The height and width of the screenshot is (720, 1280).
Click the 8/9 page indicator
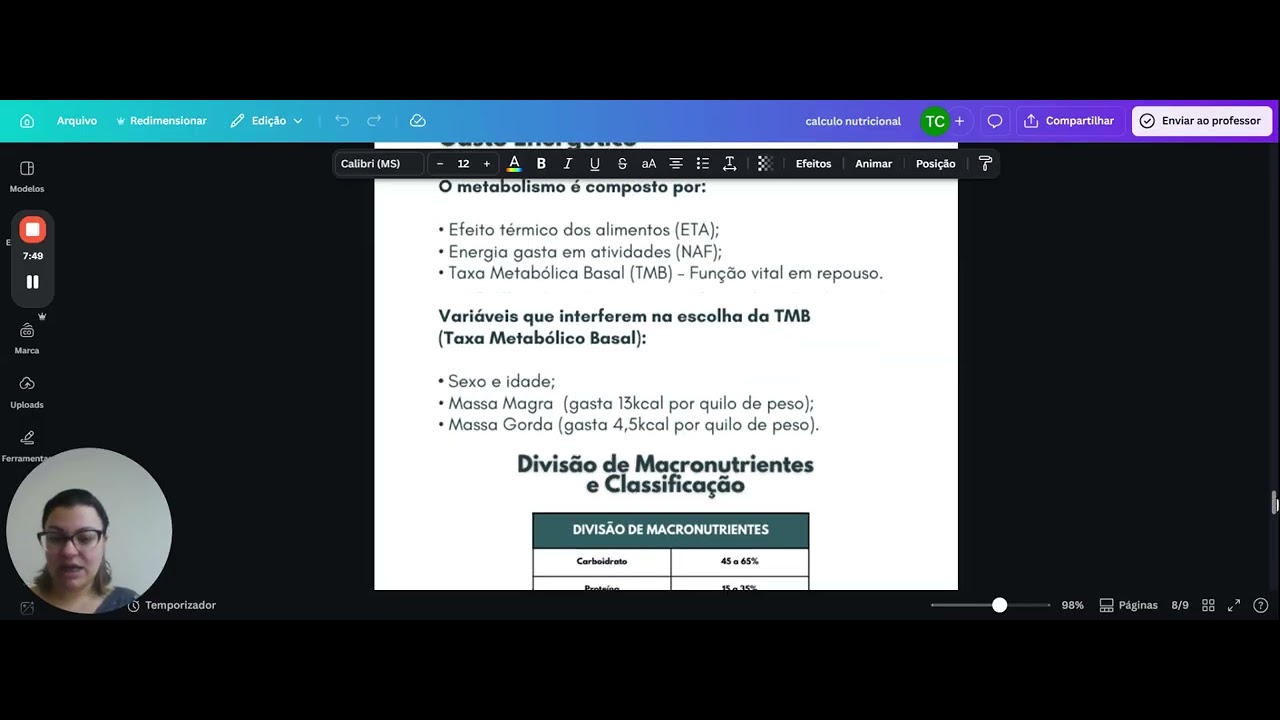(x=1180, y=606)
